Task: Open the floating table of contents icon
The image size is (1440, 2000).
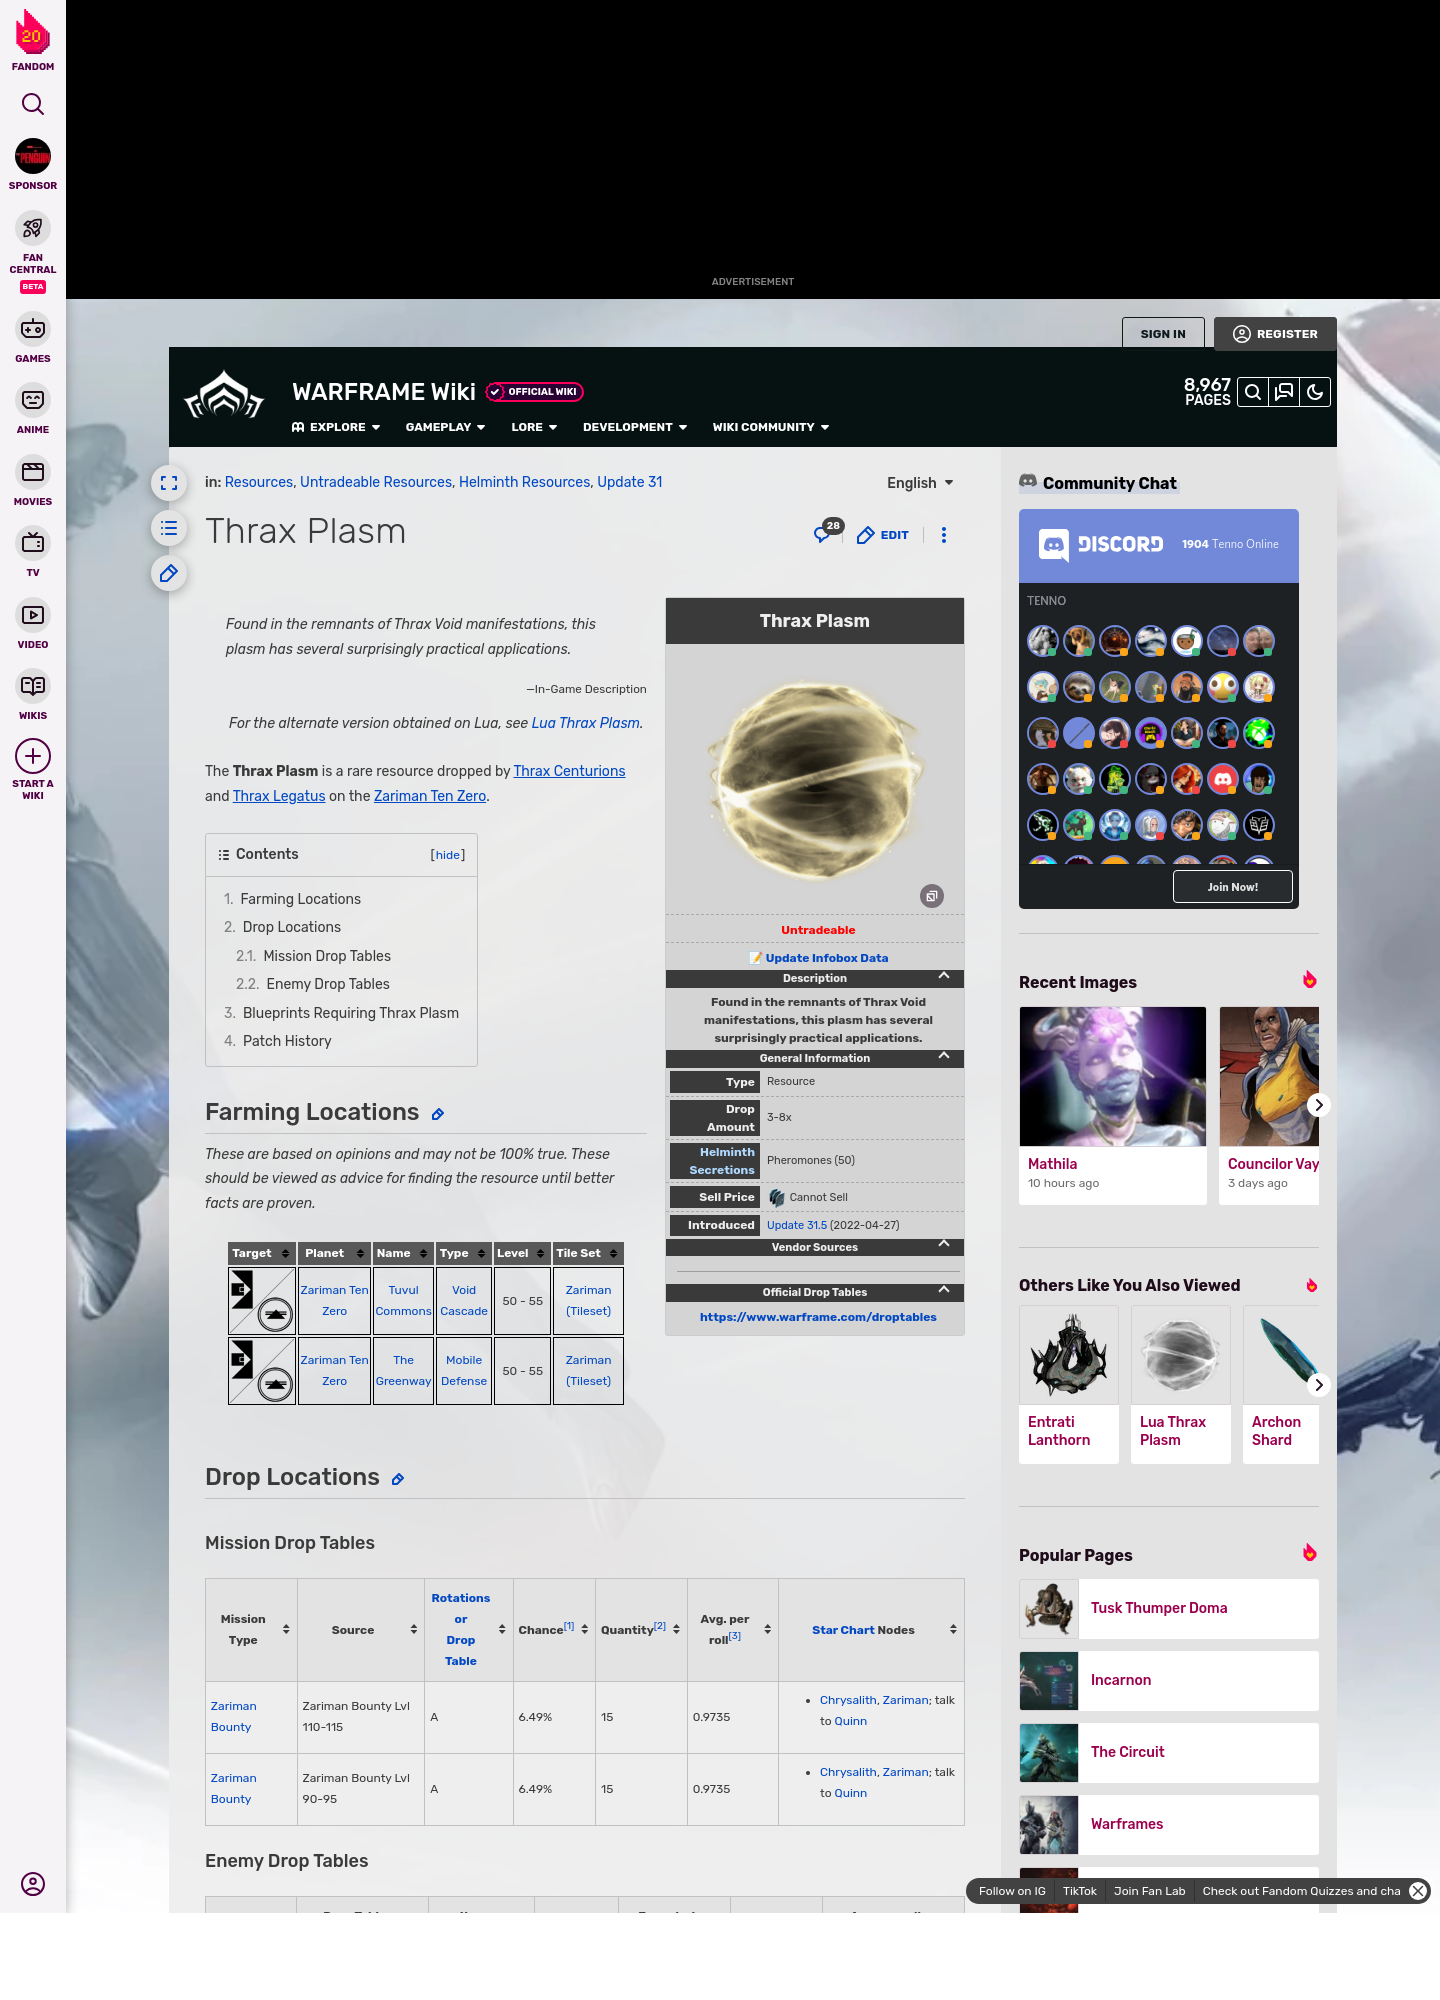Action: [x=169, y=528]
